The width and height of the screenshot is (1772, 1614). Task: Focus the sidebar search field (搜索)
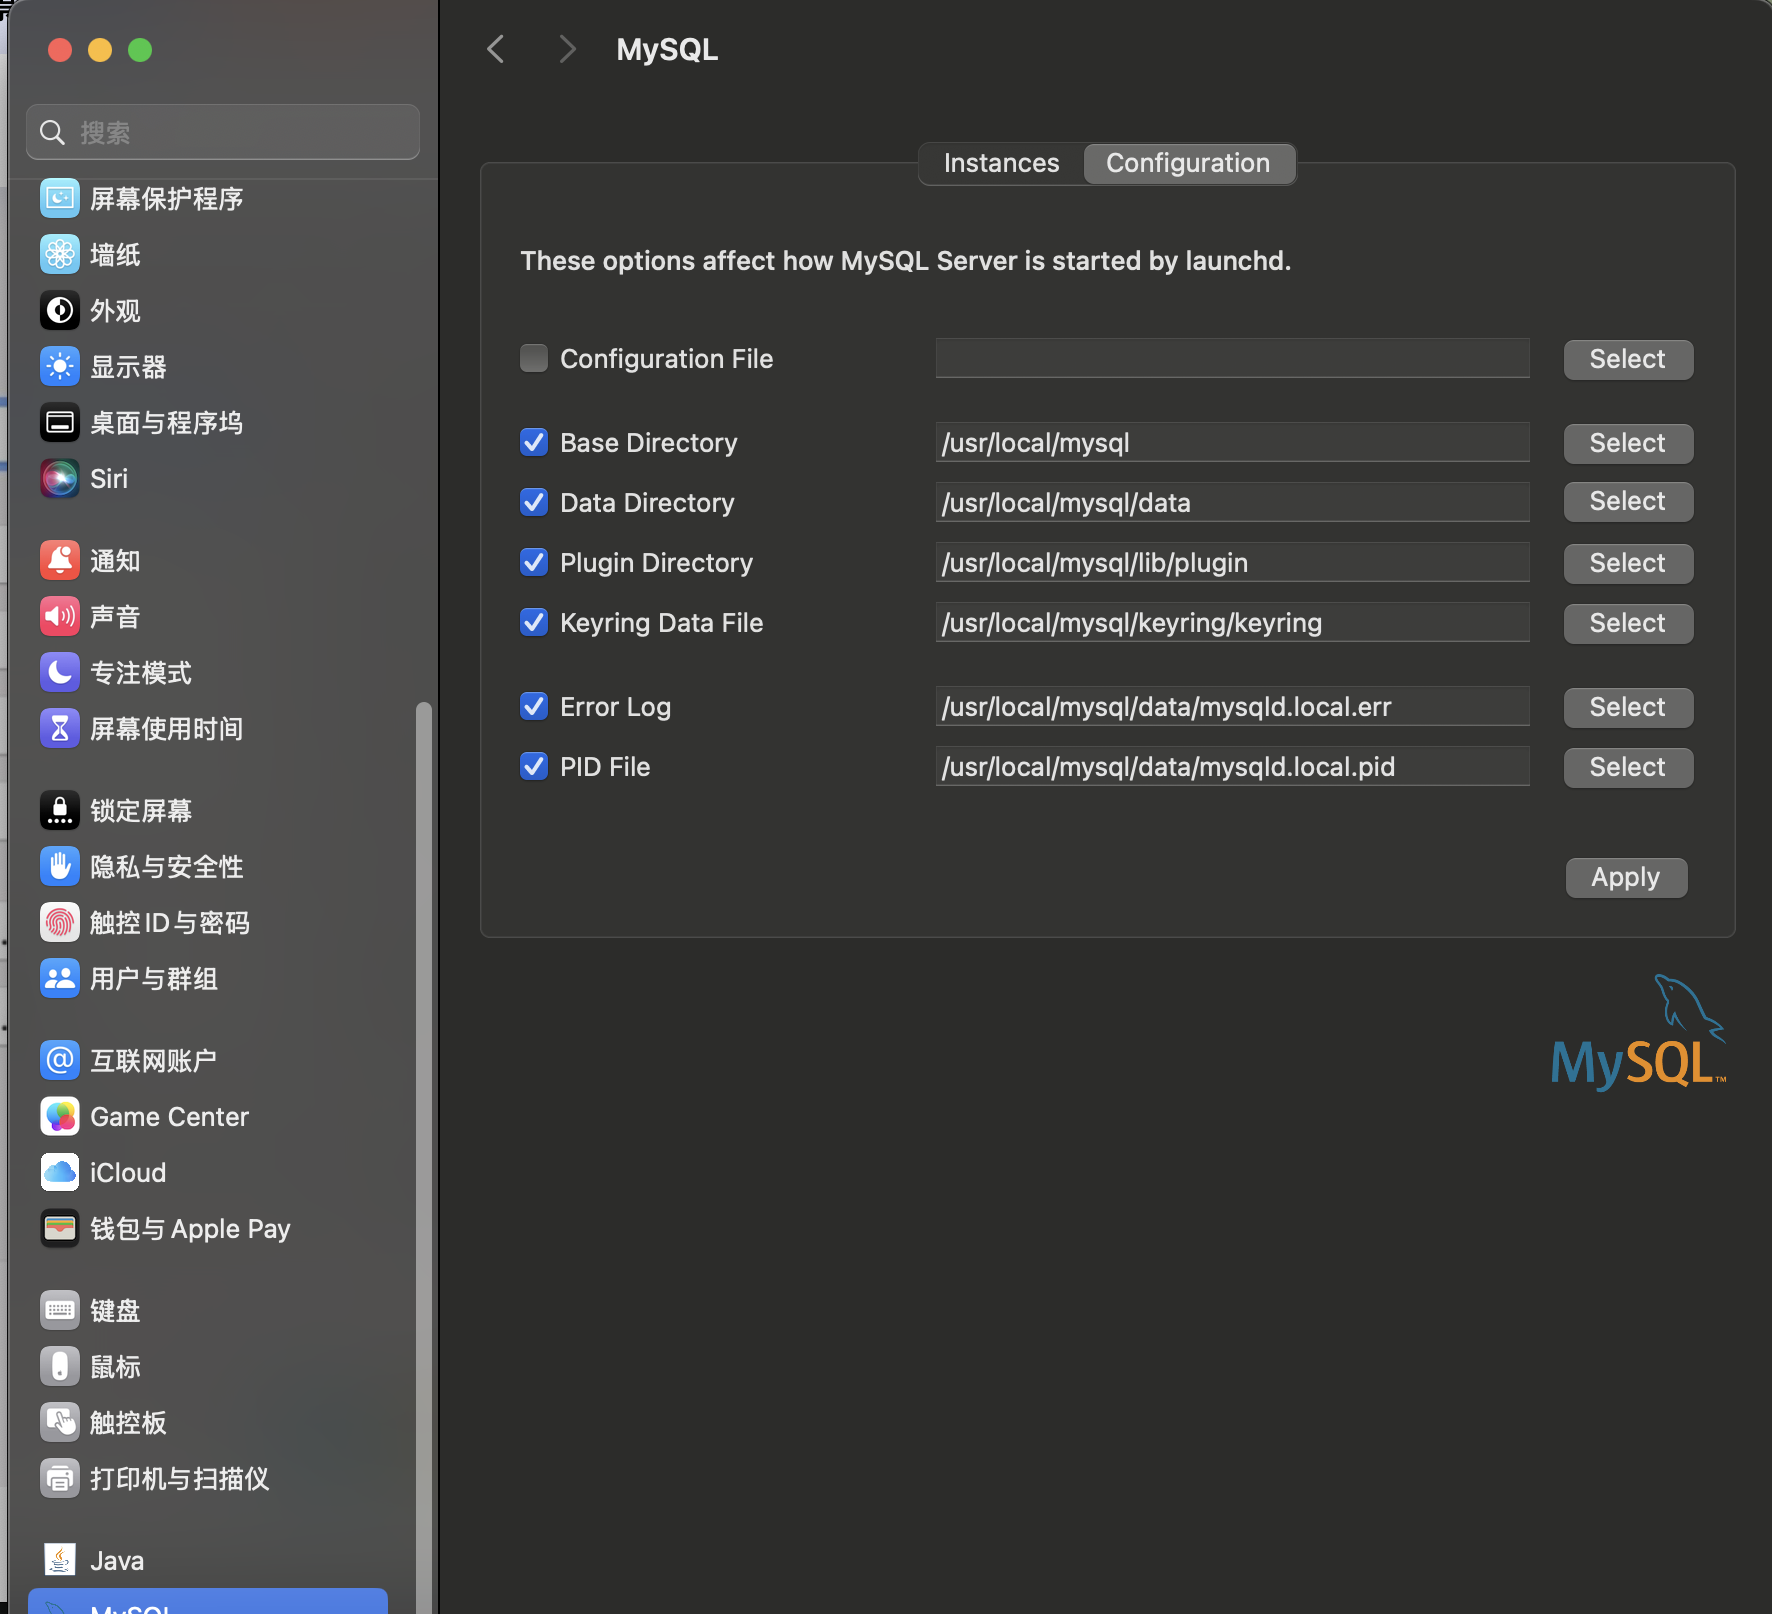pos(223,132)
